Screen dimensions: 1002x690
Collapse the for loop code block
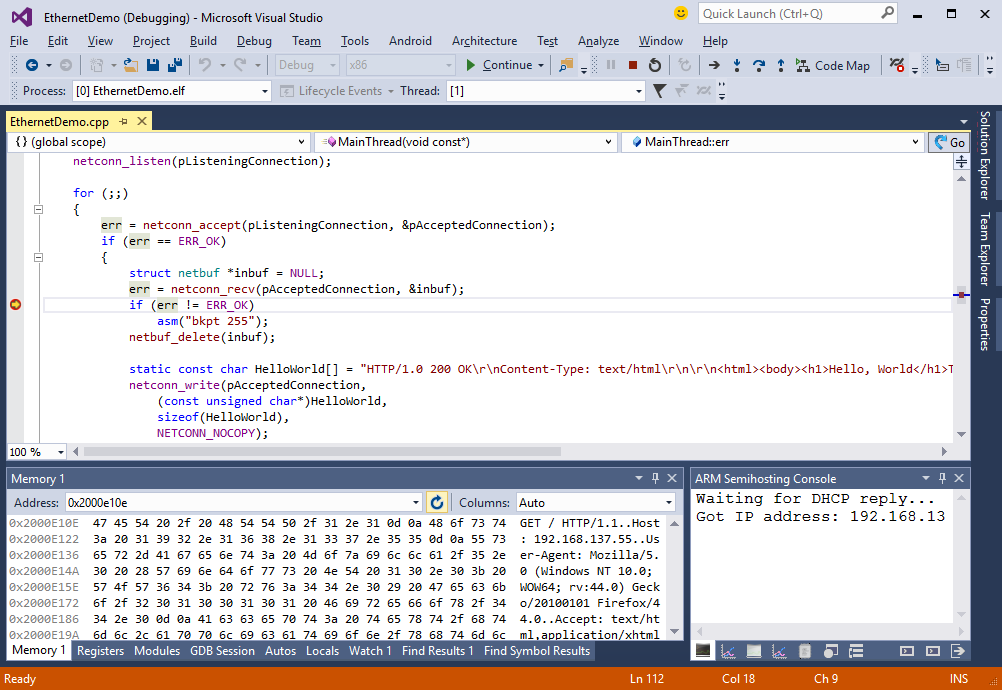click(x=38, y=209)
